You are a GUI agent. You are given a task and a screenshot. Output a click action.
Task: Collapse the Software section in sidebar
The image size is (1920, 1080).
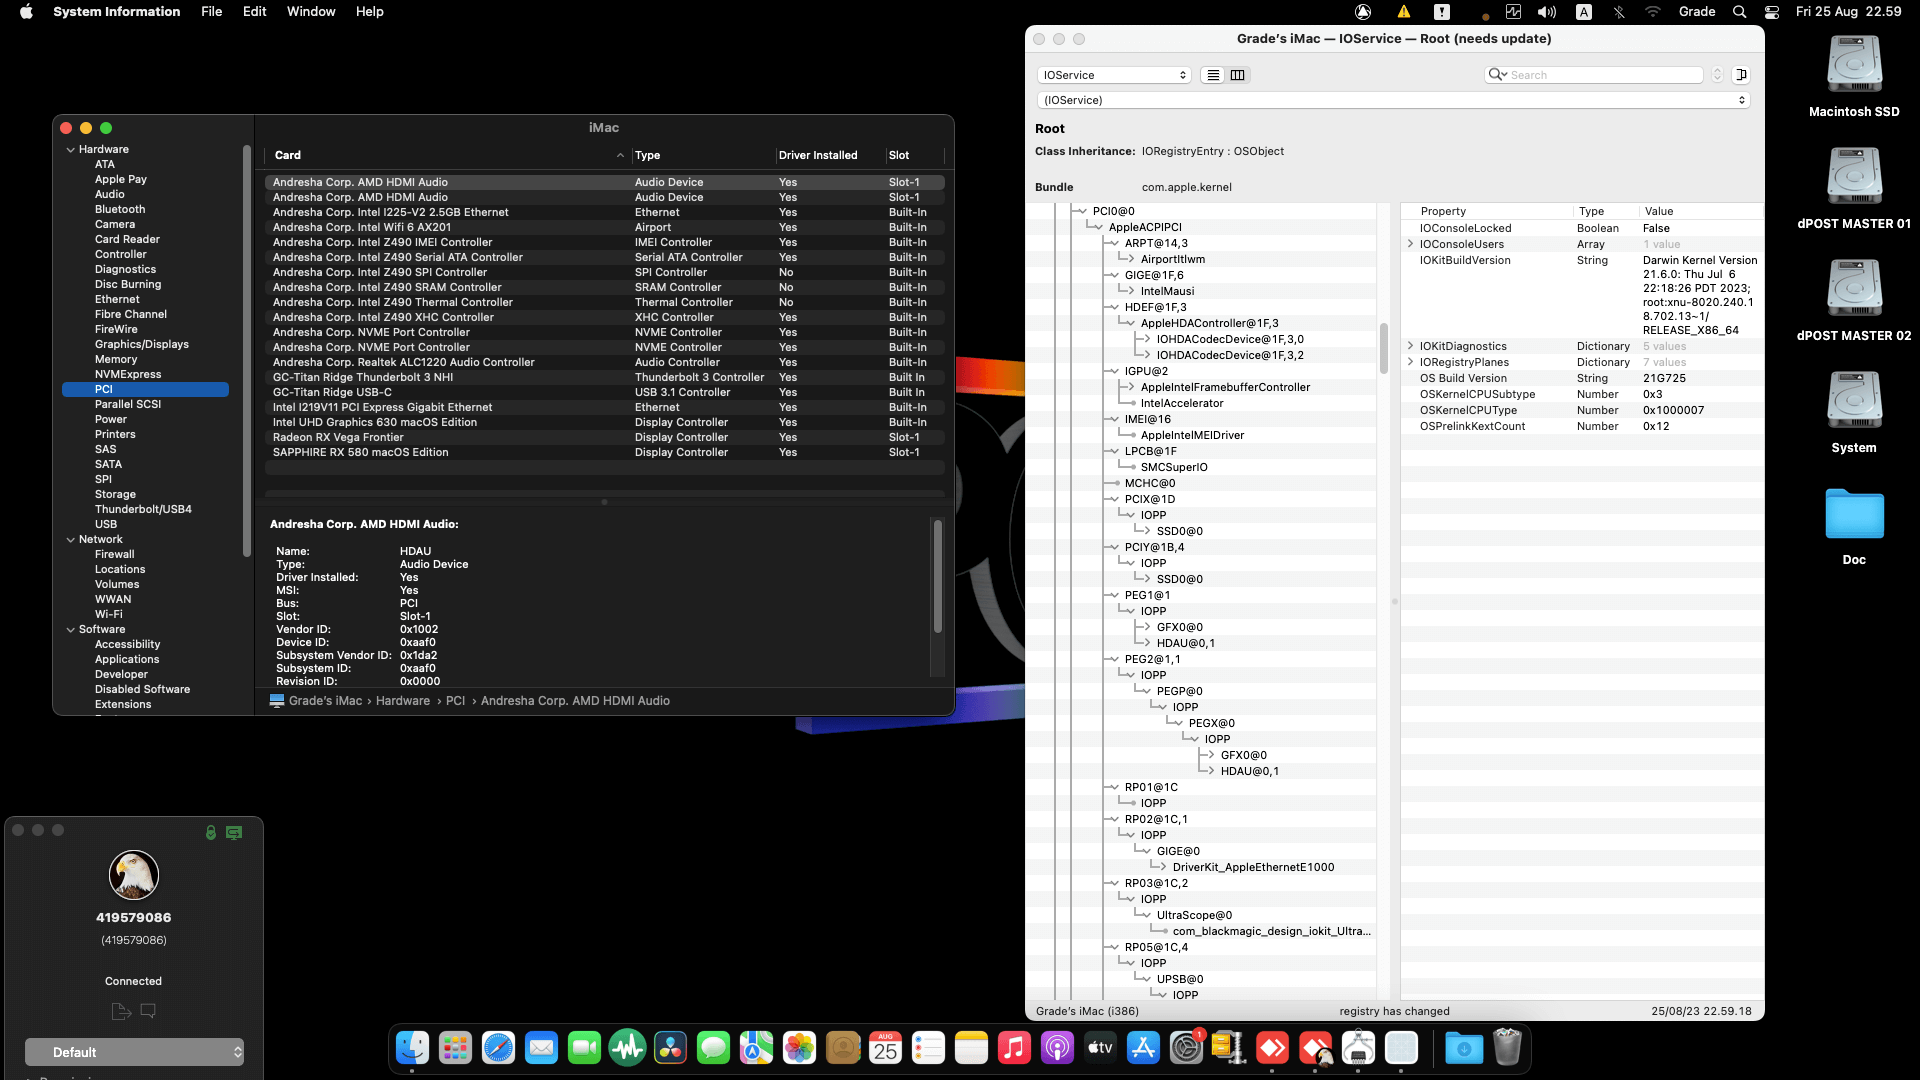click(x=71, y=630)
